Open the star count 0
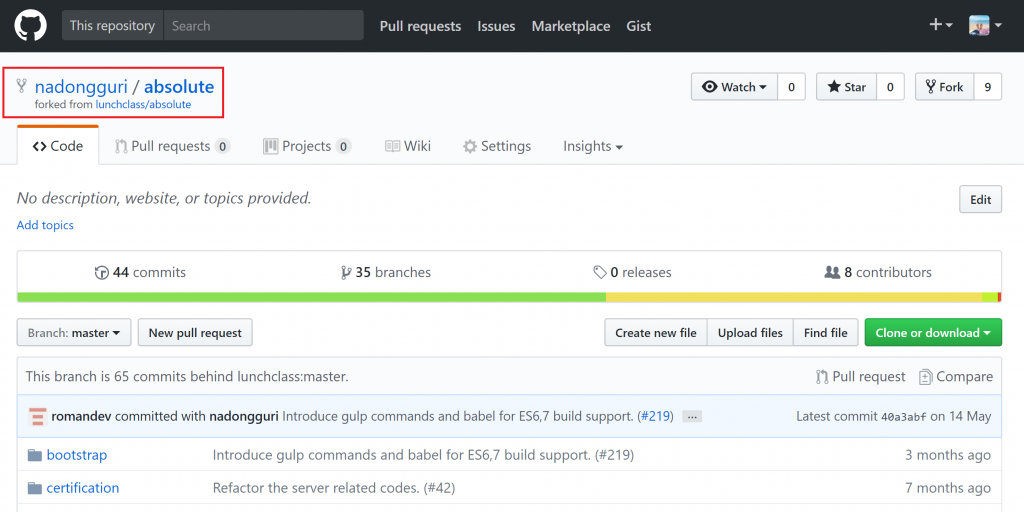 tap(890, 87)
